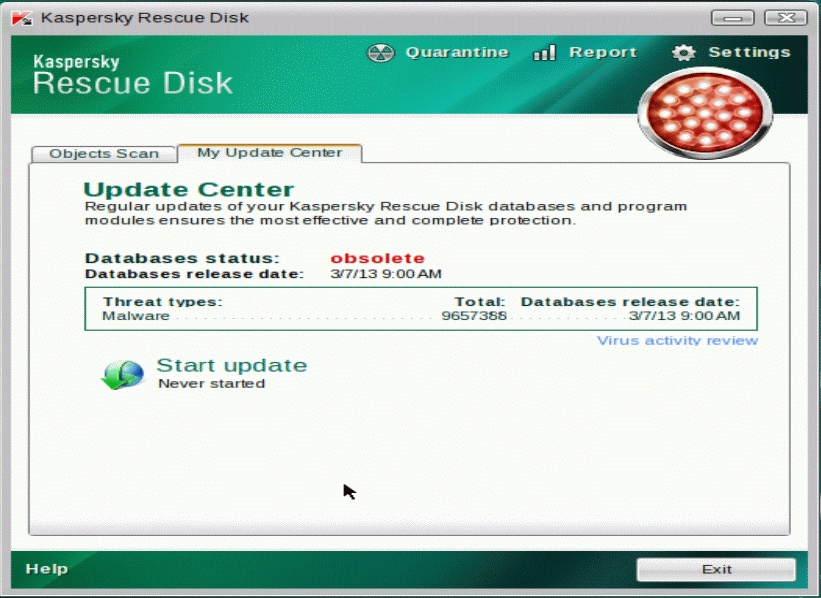The width and height of the screenshot is (821, 598).
Task: Click the Databases status label
Action: pos(182,258)
